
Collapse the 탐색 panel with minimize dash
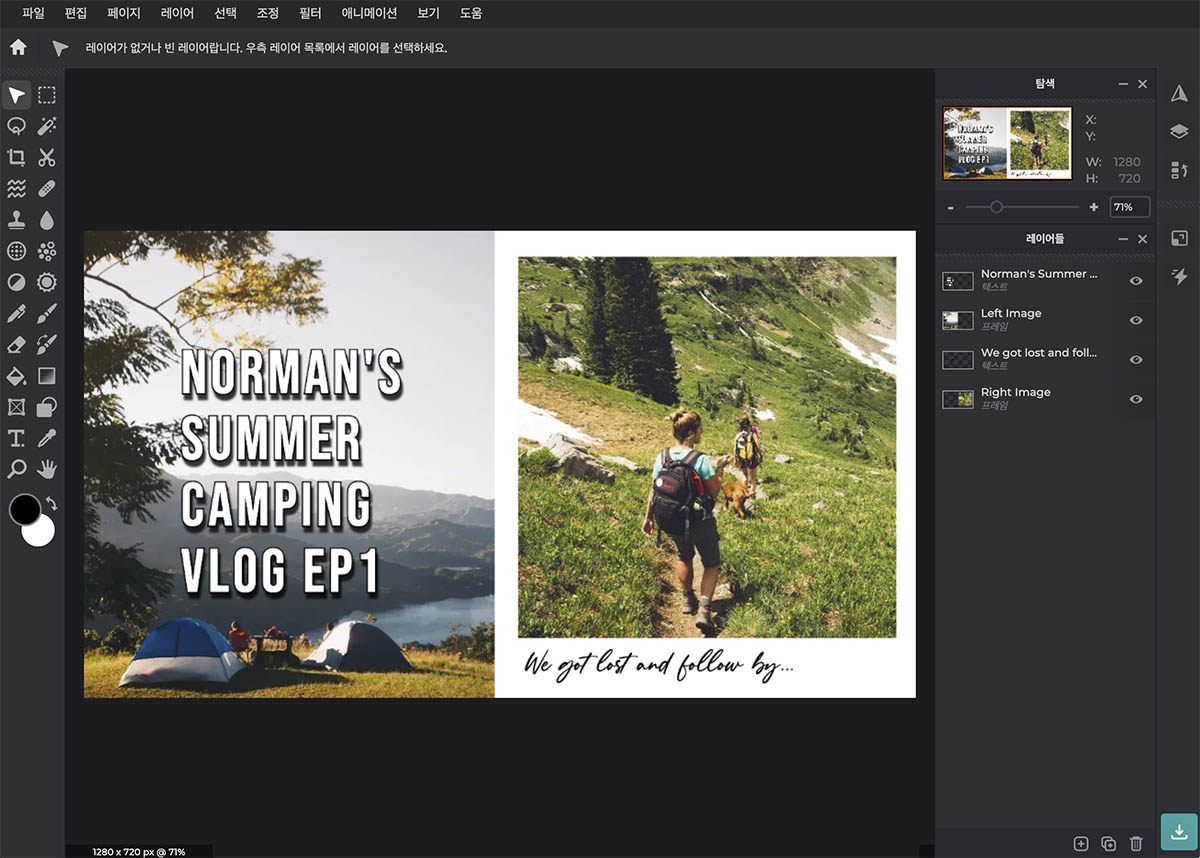click(x=1123, y=84)
